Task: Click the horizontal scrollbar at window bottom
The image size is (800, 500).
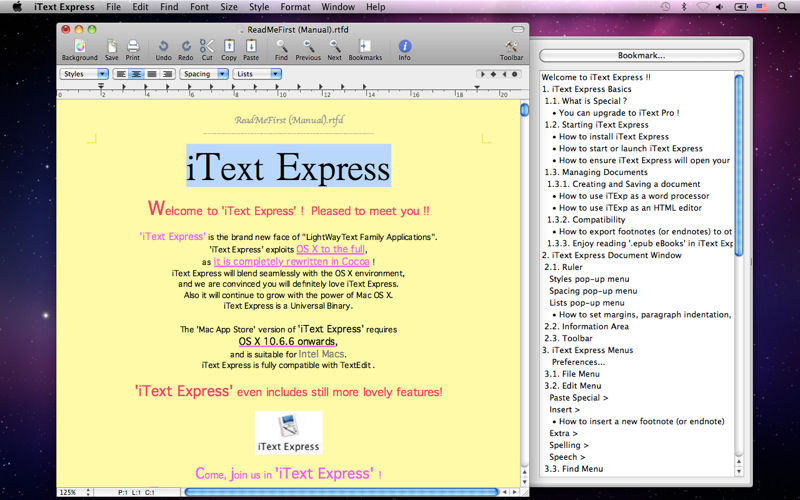Action: pyautogui.click(x=341, y=492)
